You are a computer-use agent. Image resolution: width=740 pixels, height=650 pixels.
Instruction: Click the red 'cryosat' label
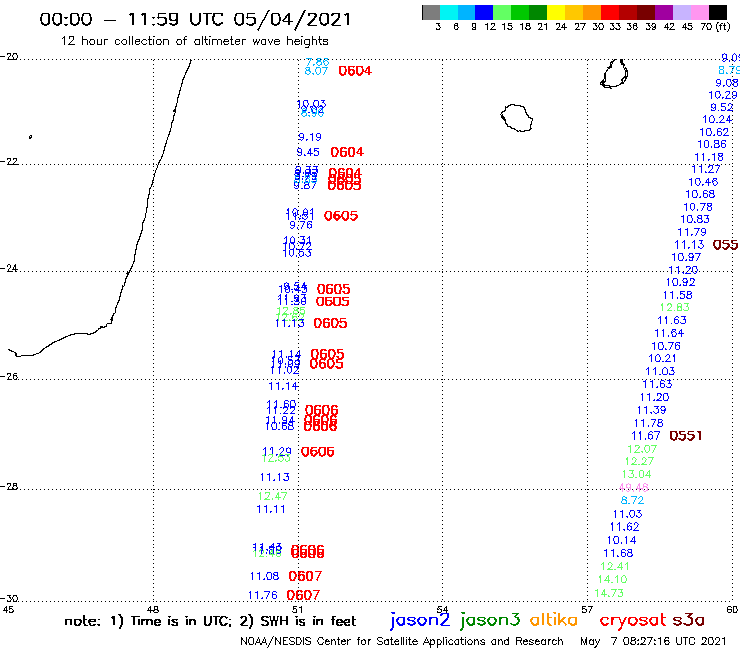632,619
